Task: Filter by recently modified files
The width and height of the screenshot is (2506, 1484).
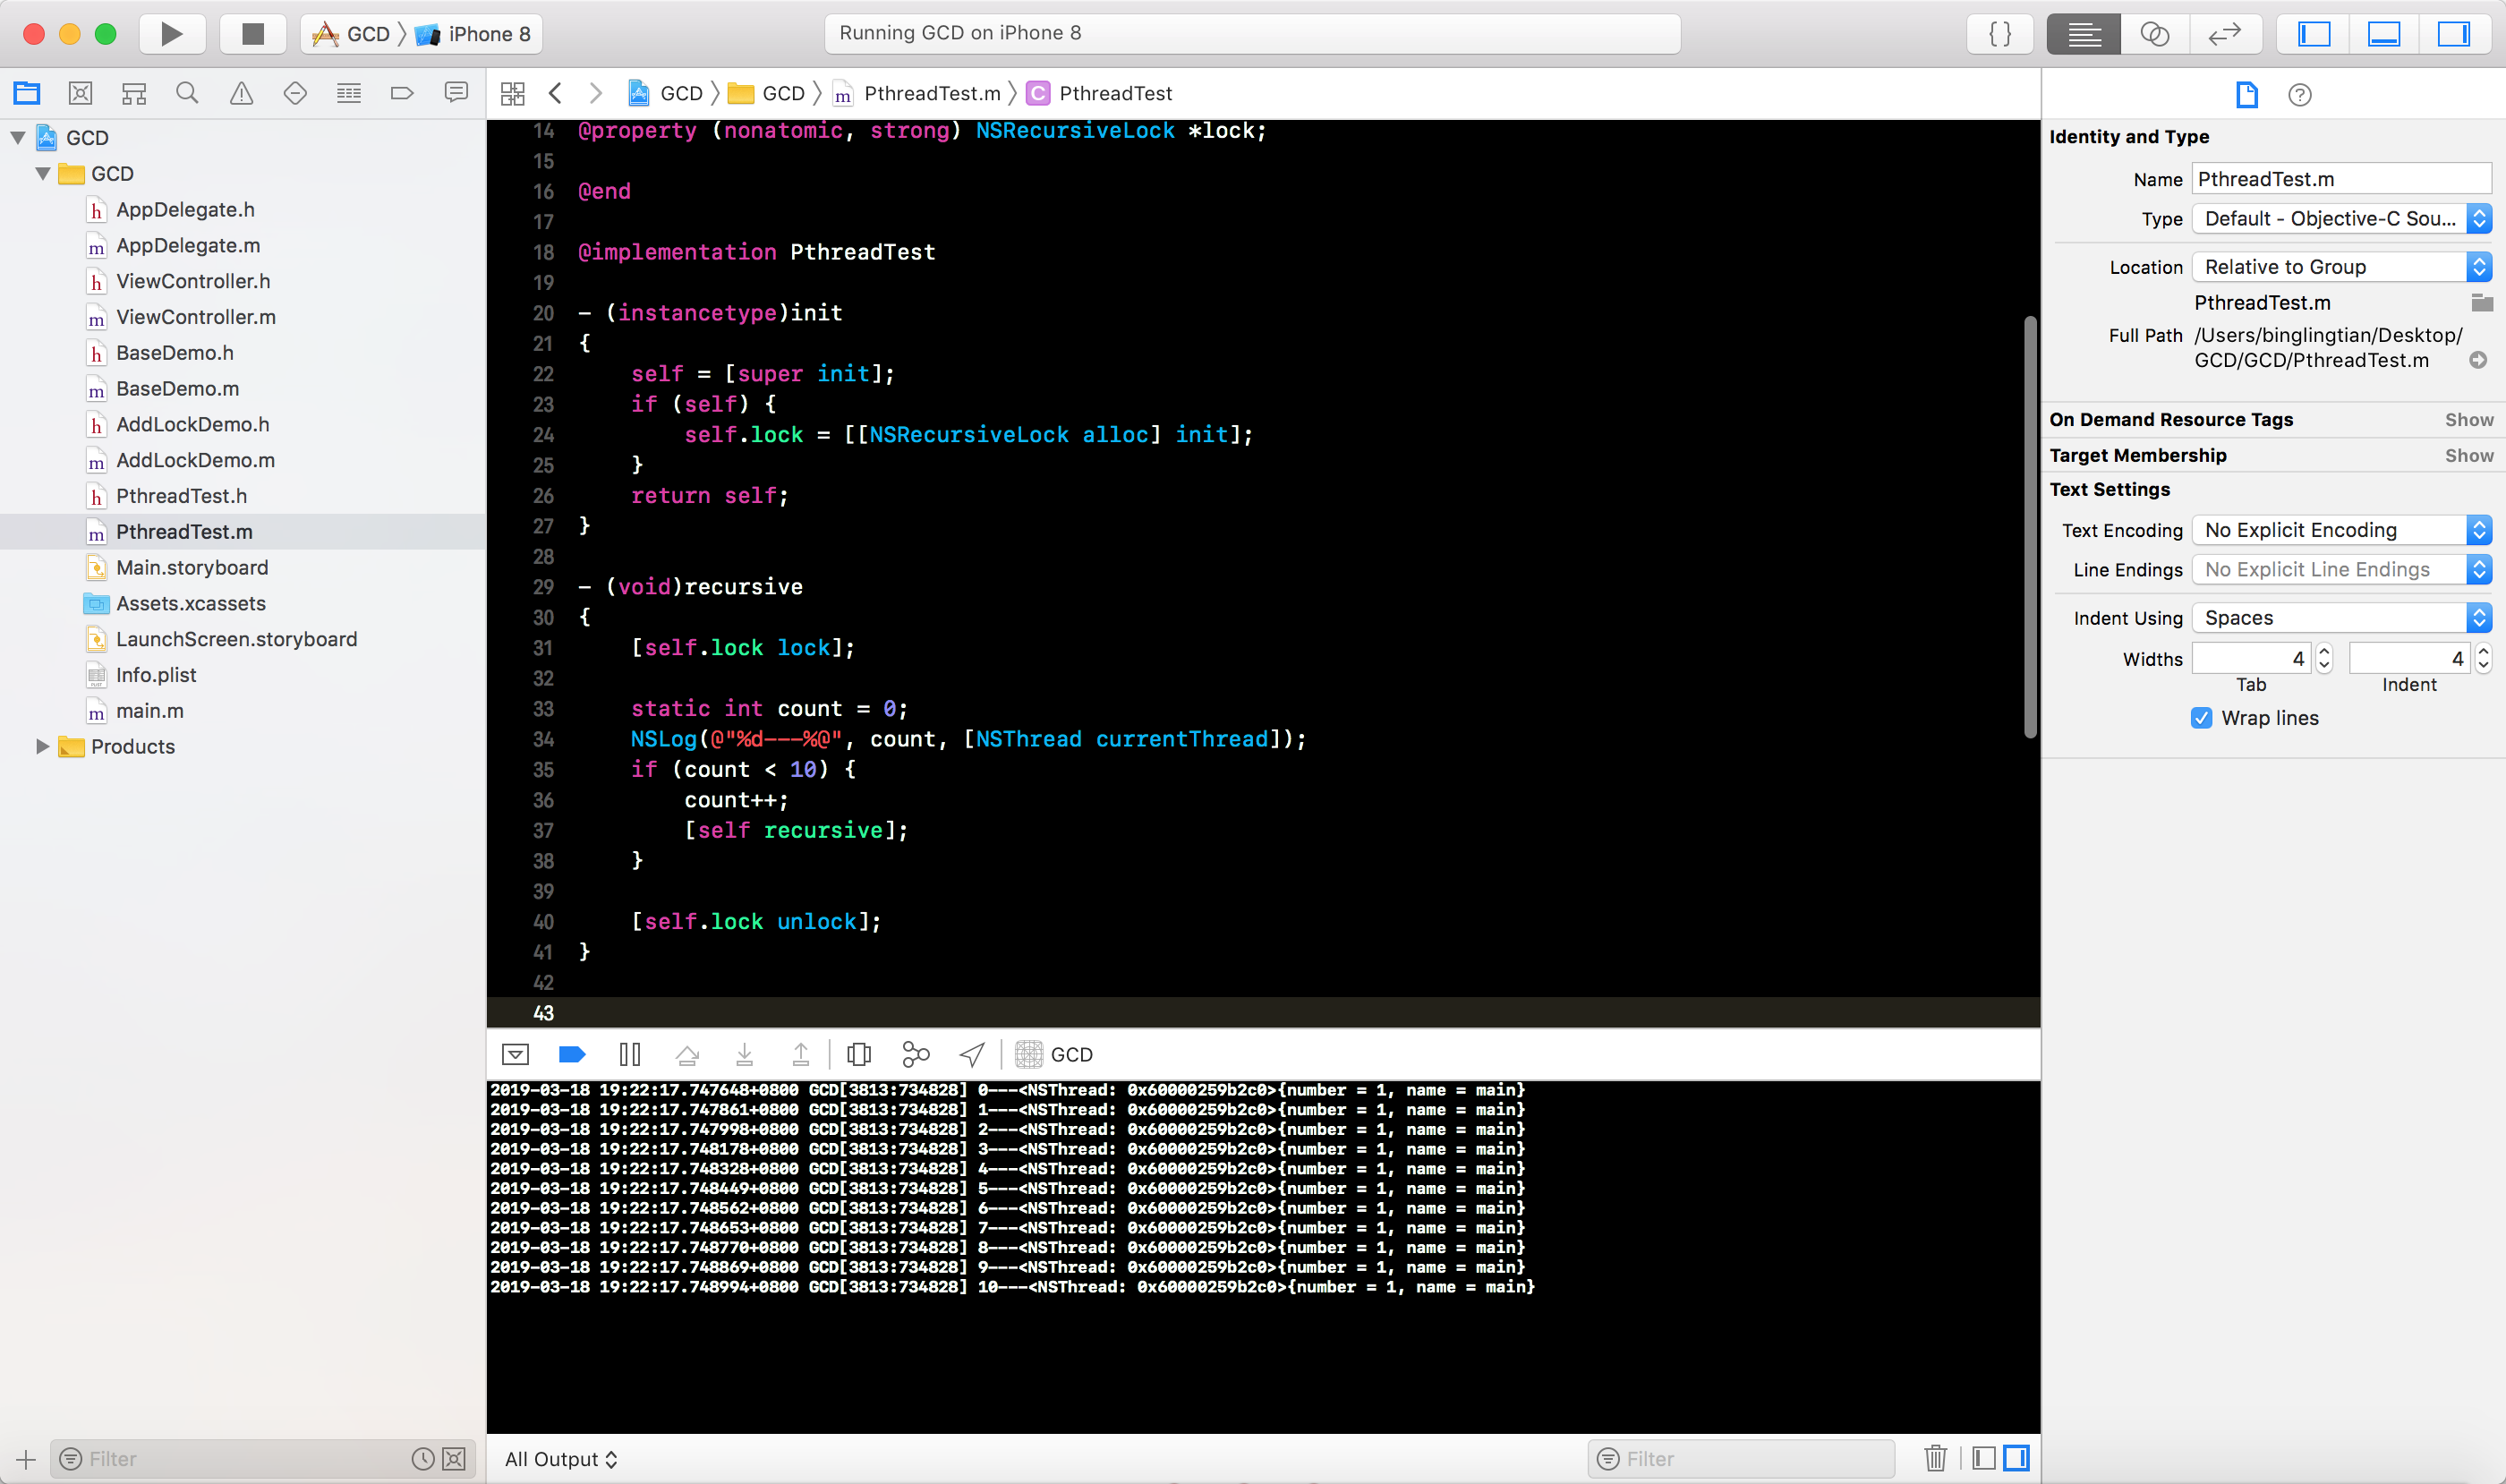Action: pyautogui.click(x=423, y=1459)
